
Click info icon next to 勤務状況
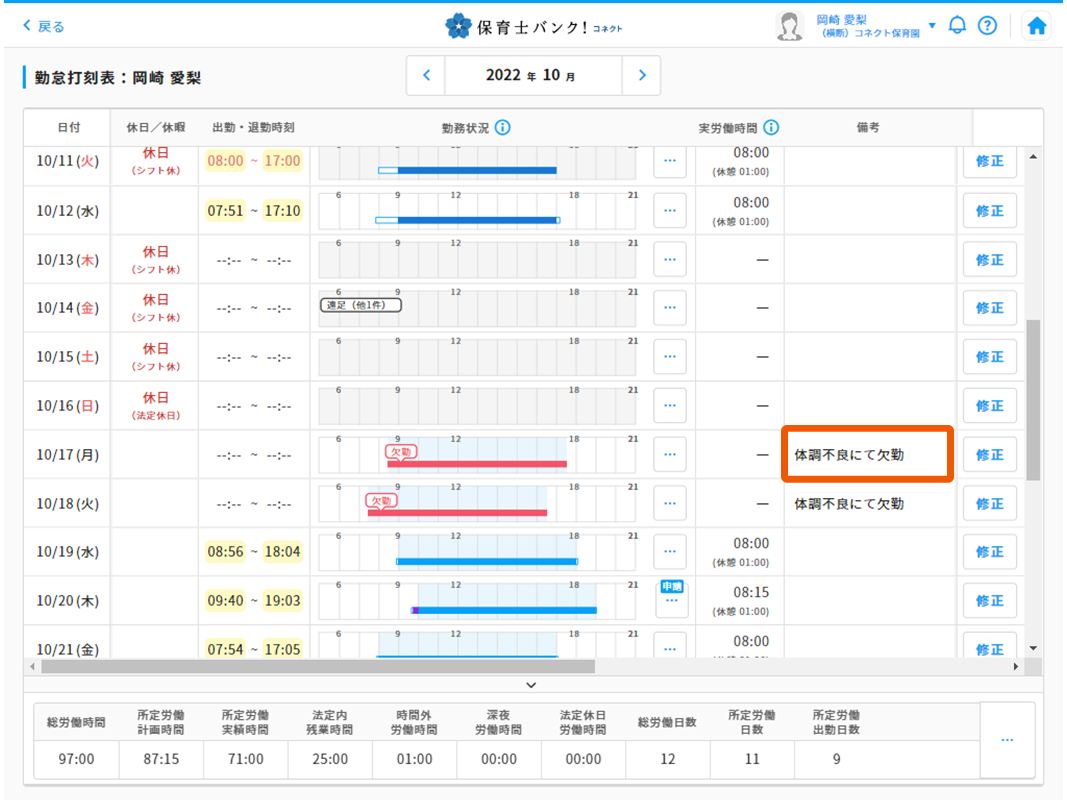[503, 128]
